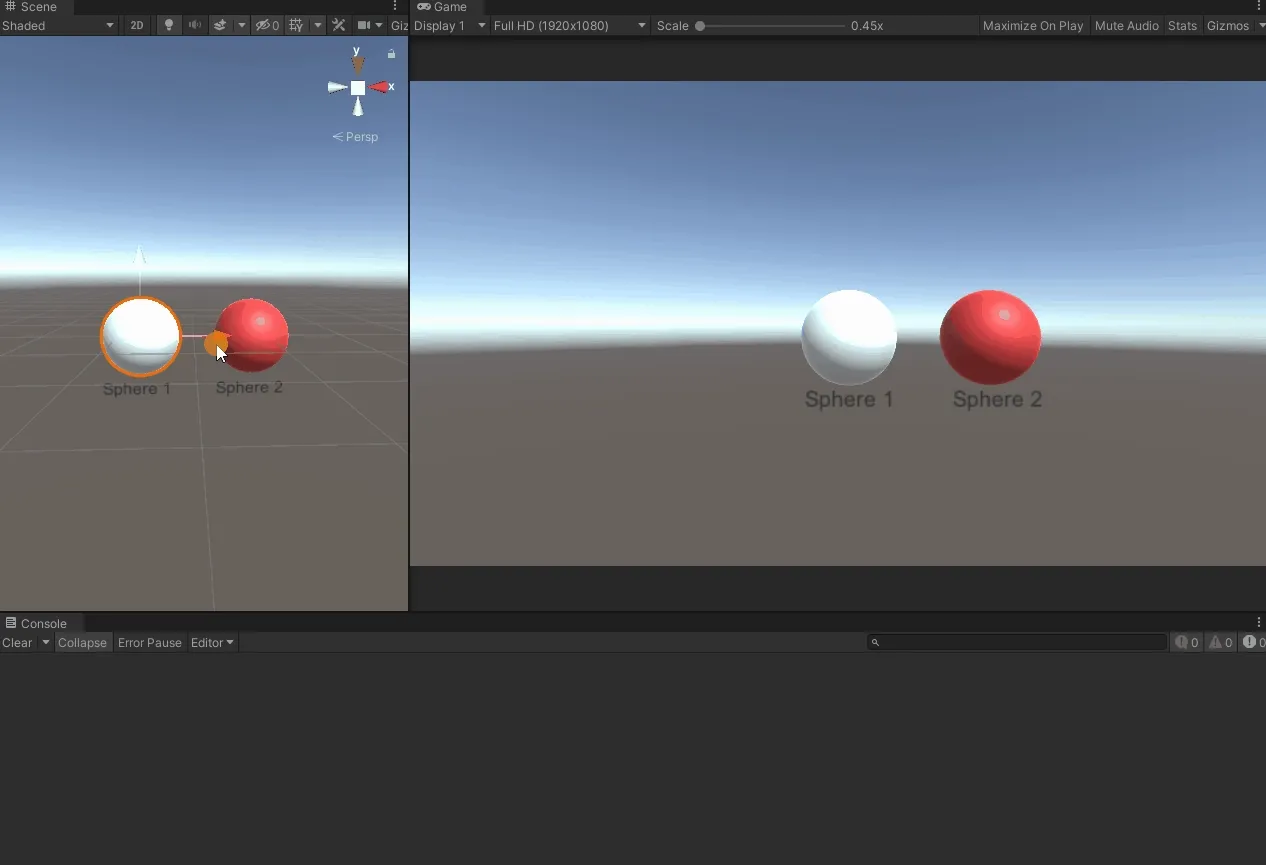Toggle info messages count in Console
This screenshot has height=865, width=1266.
[1187, 643]
